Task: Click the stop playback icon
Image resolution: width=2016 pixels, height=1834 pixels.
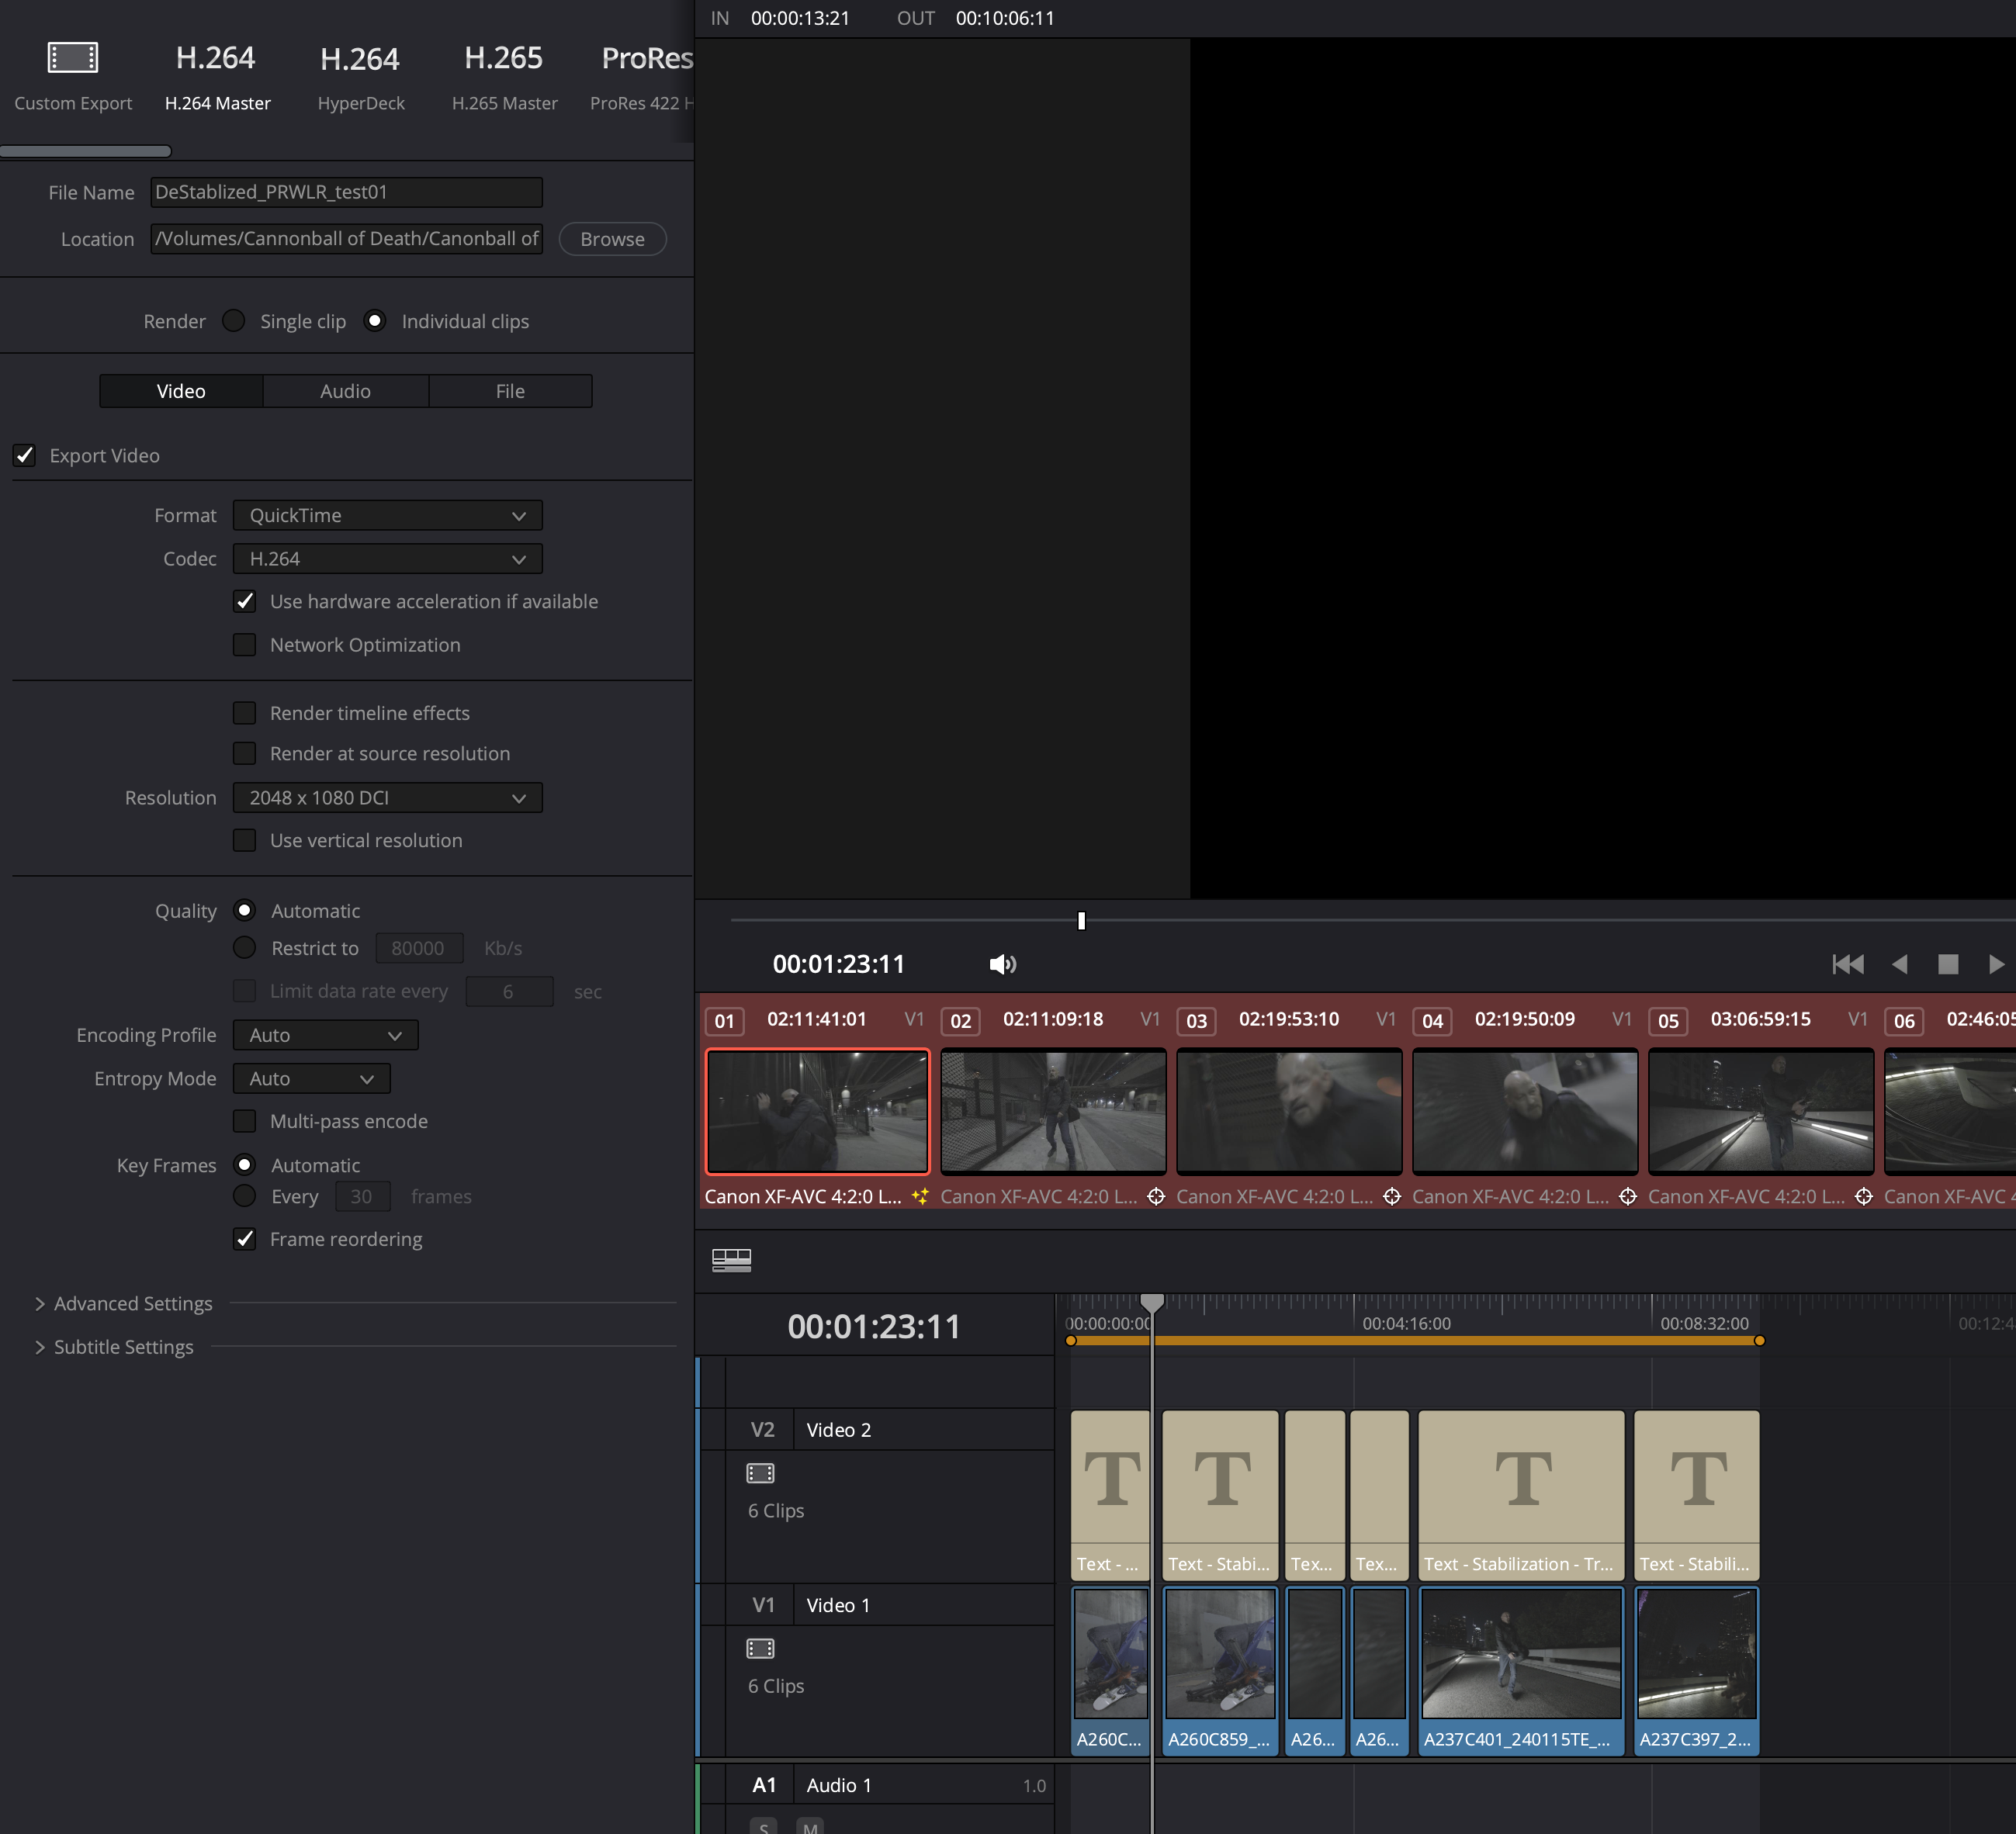Action: point(1948,965)
